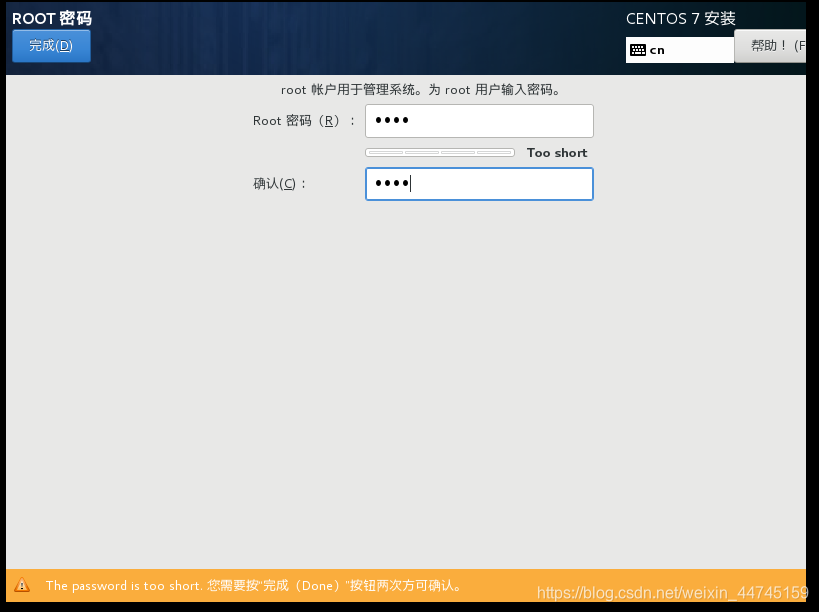Viewport: 819px width, 612px height.
Task: Click the 完成(D) Done button
Action: (51, 46)
